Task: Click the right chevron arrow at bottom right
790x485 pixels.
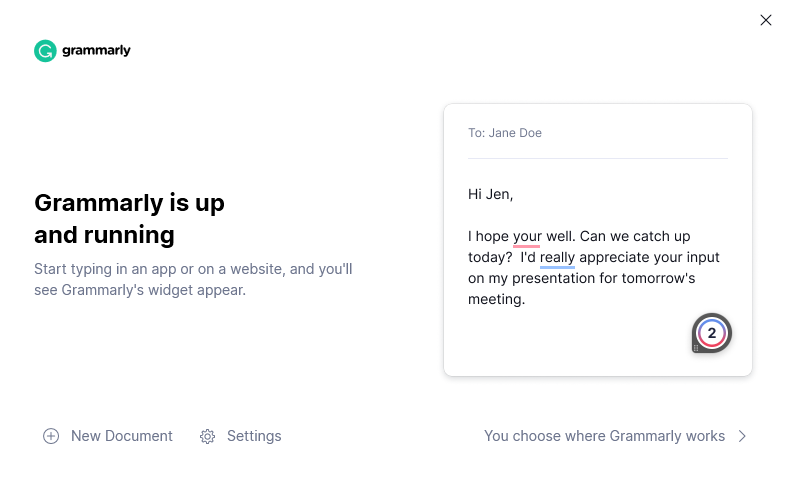Action: click(742, 436)
